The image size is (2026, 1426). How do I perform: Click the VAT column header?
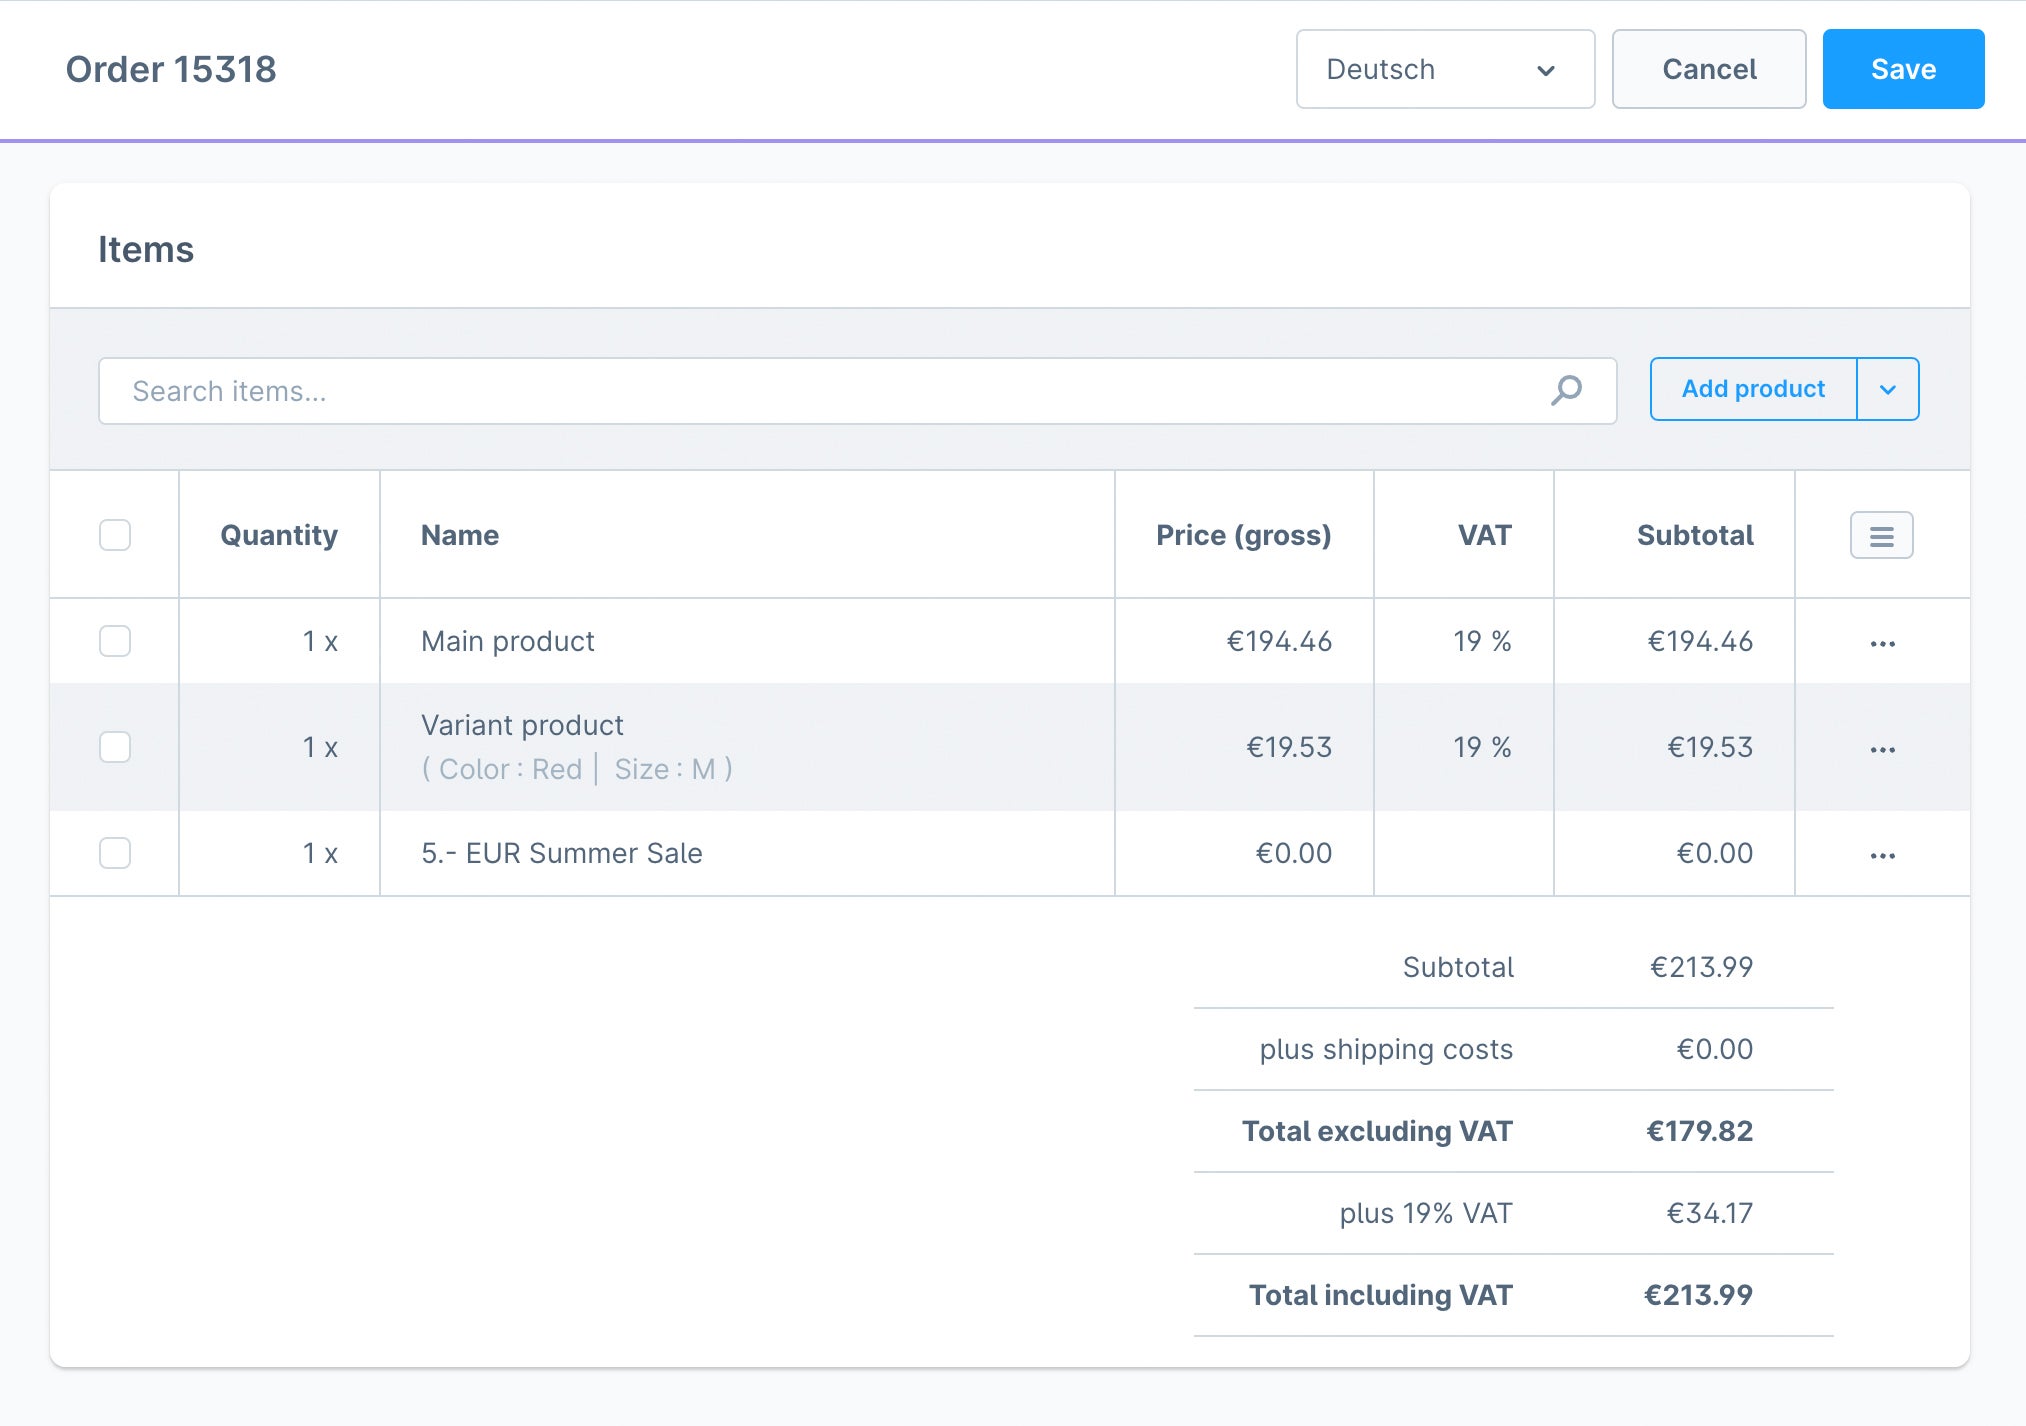[1485, 535]
